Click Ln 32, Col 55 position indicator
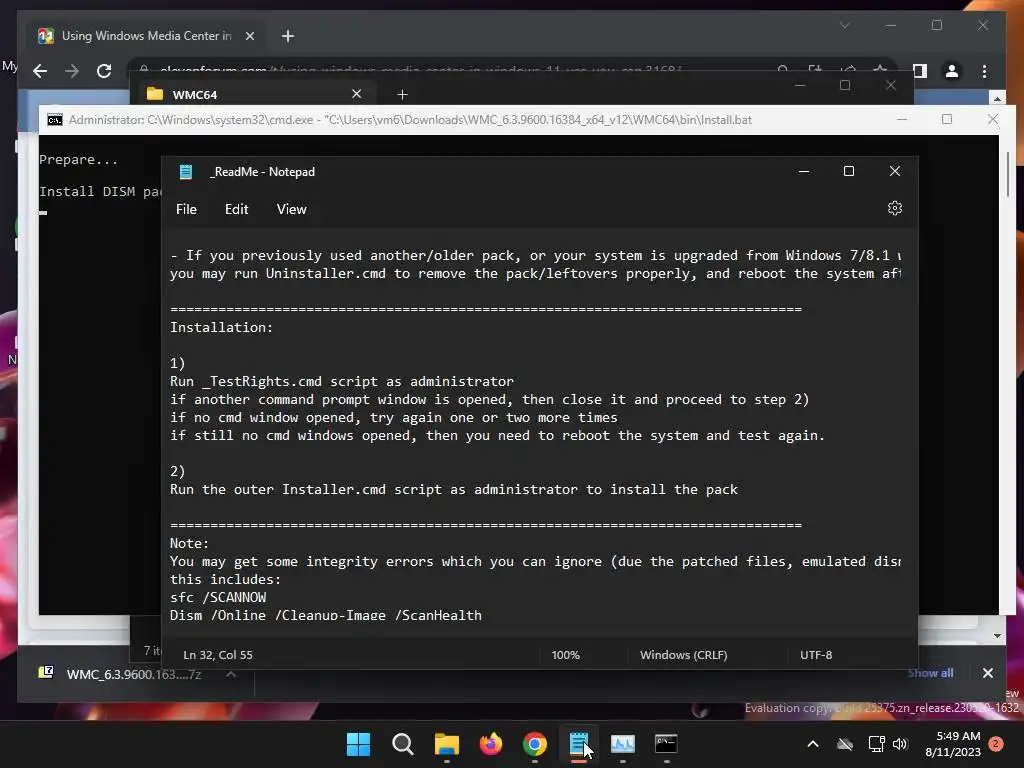Viewport: 1024px width, 768px height. 217,654
